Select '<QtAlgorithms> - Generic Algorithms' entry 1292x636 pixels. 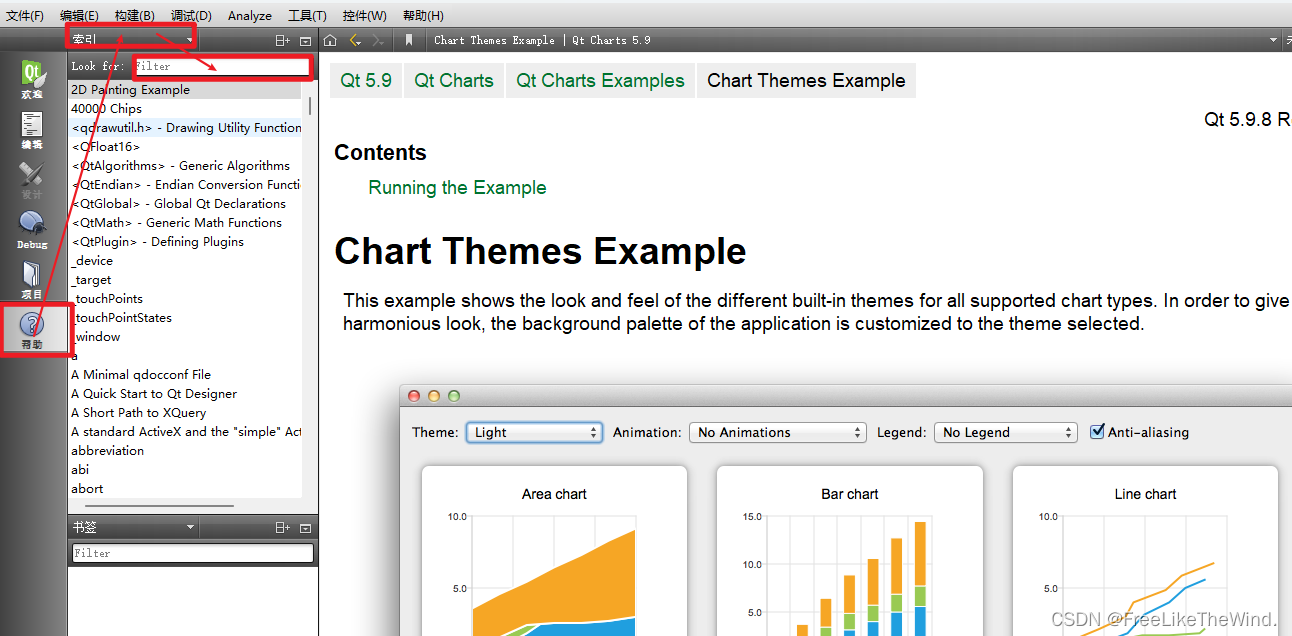(185, 165)
